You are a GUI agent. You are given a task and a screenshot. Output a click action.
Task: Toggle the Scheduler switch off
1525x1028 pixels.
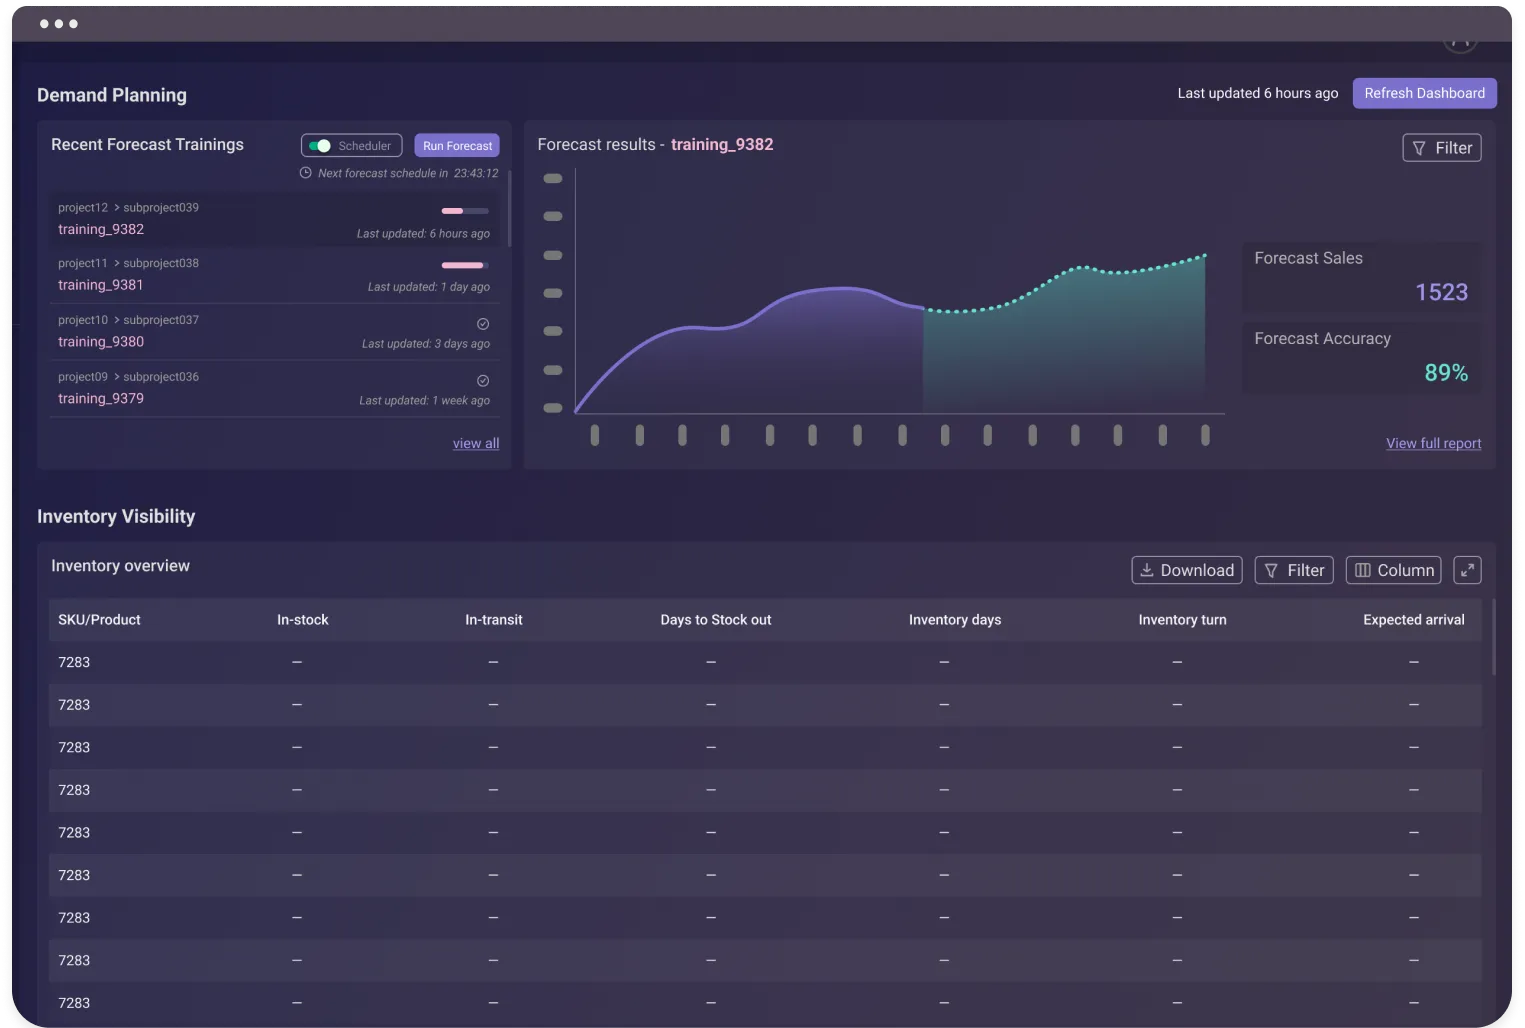(x=322, y=145)
